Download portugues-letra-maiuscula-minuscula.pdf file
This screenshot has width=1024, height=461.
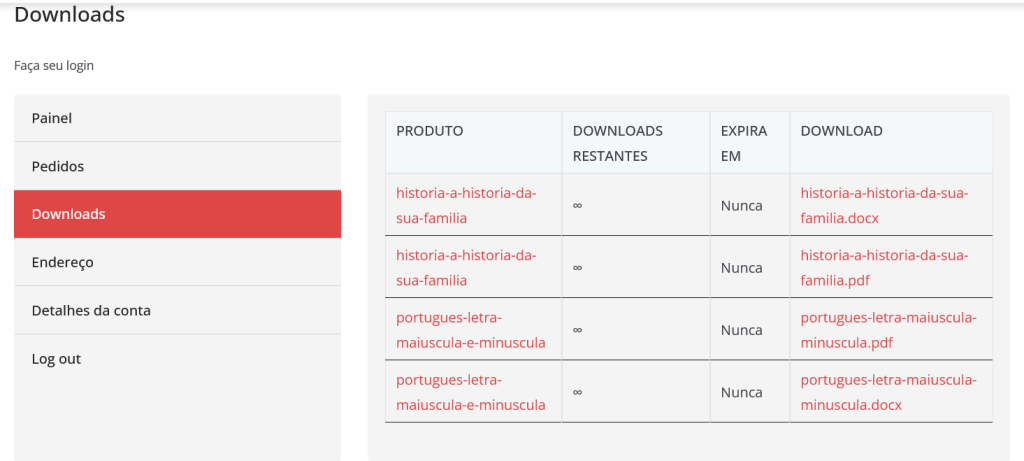coord(888,329)
